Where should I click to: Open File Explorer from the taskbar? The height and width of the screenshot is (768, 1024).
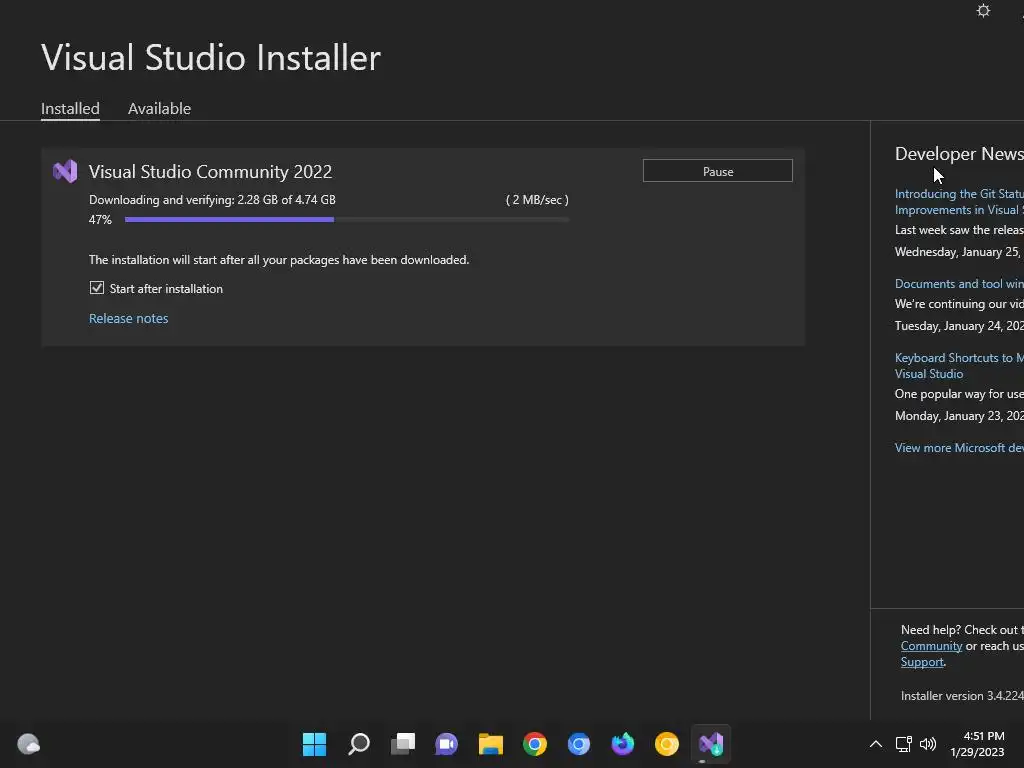point(490,744)
